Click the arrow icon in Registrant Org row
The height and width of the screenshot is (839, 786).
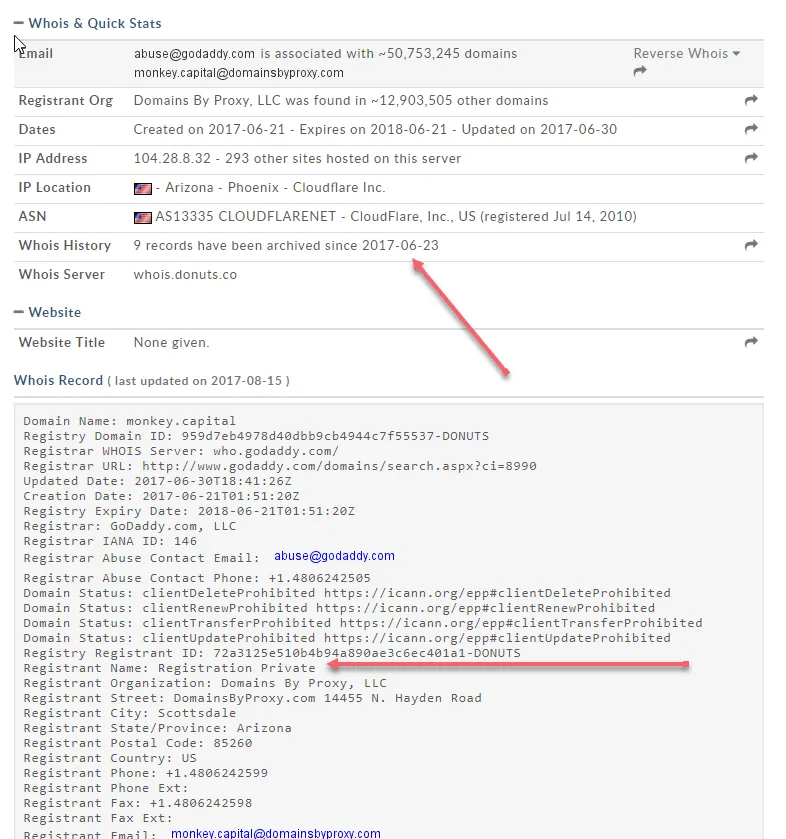pyautogui.click(x=751, y=100)
